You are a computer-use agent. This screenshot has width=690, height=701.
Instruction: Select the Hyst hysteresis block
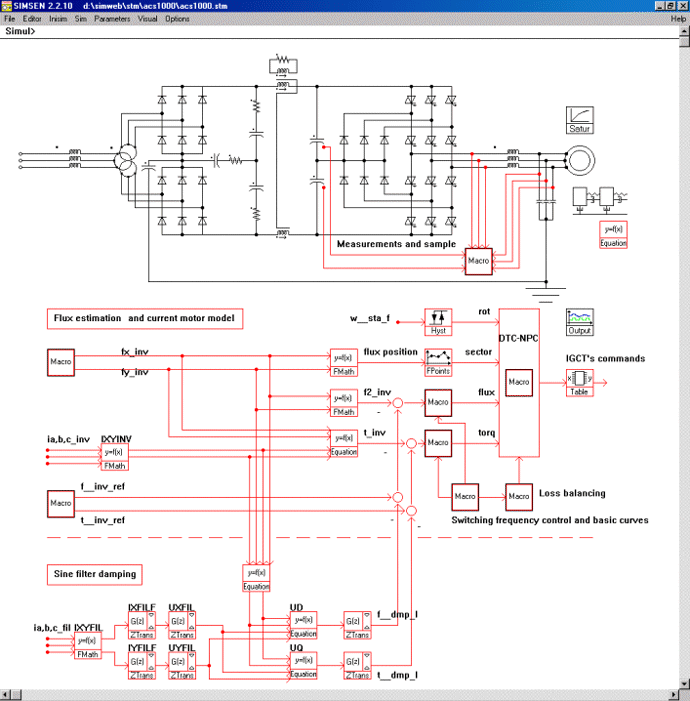click(x=438, y=322)
